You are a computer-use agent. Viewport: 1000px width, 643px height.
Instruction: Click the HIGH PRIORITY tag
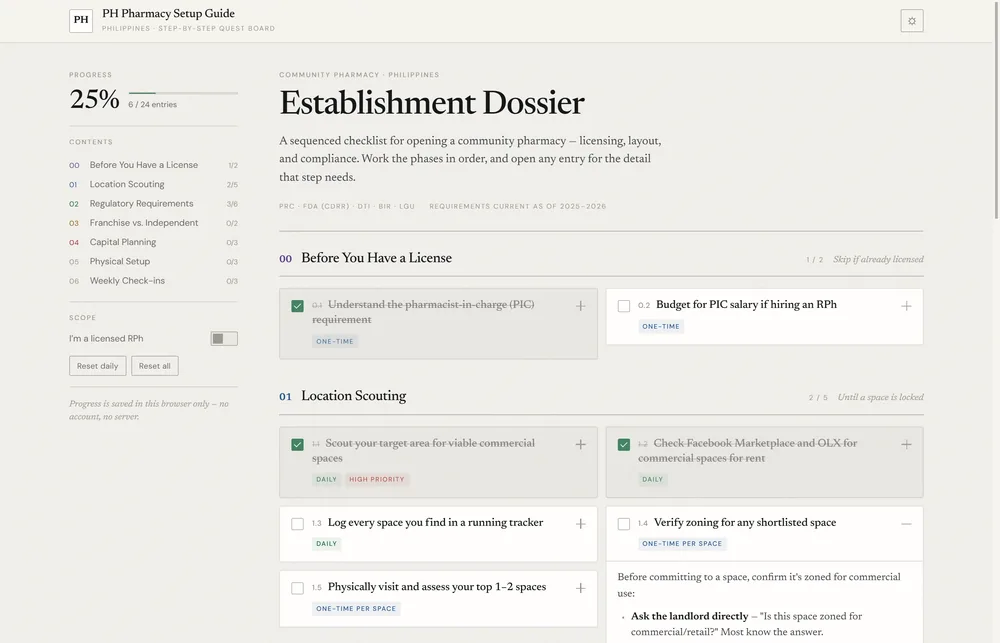tap(377, 480)
